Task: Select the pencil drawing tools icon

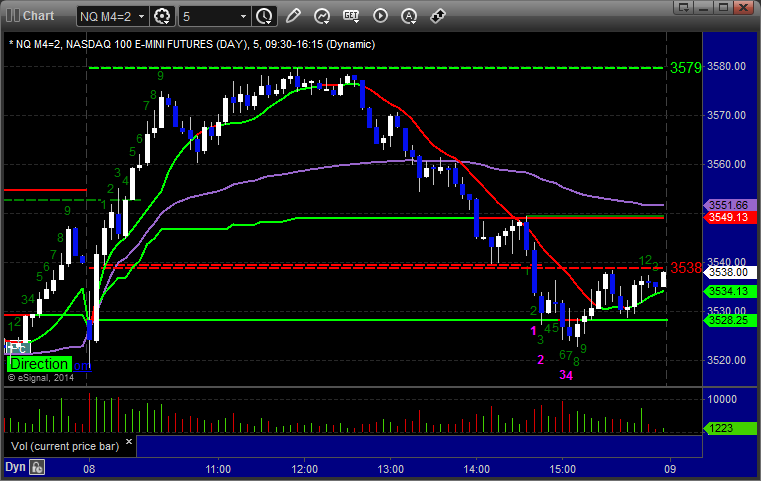Action: 293,16
